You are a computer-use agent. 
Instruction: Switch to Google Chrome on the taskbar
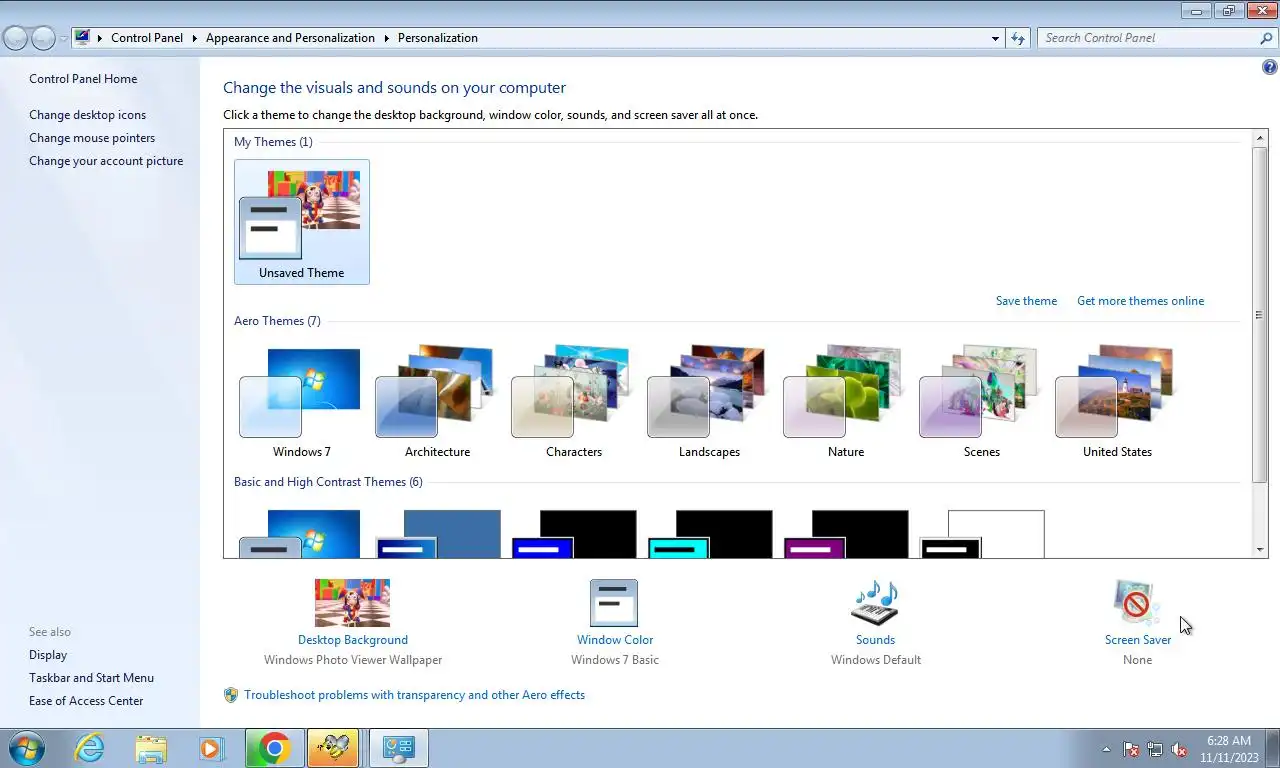tap(275, 748)
